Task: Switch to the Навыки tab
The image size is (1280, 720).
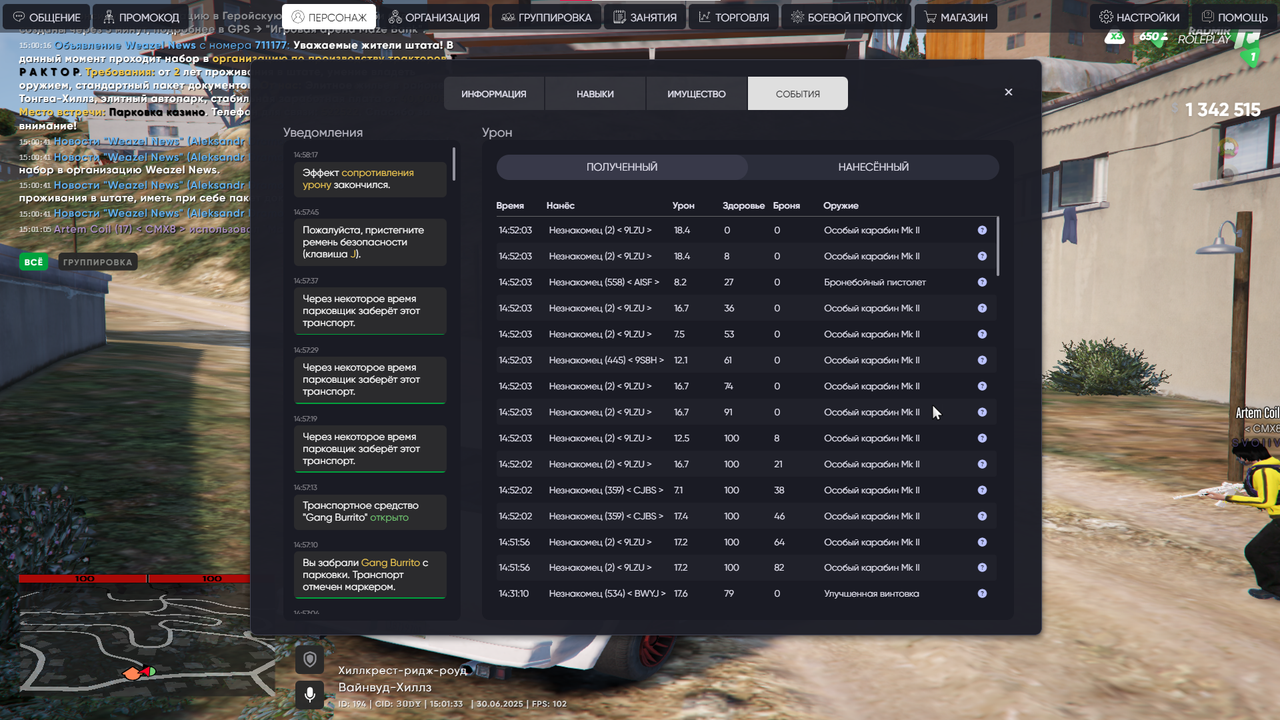Action: click(x=595, y=94)
